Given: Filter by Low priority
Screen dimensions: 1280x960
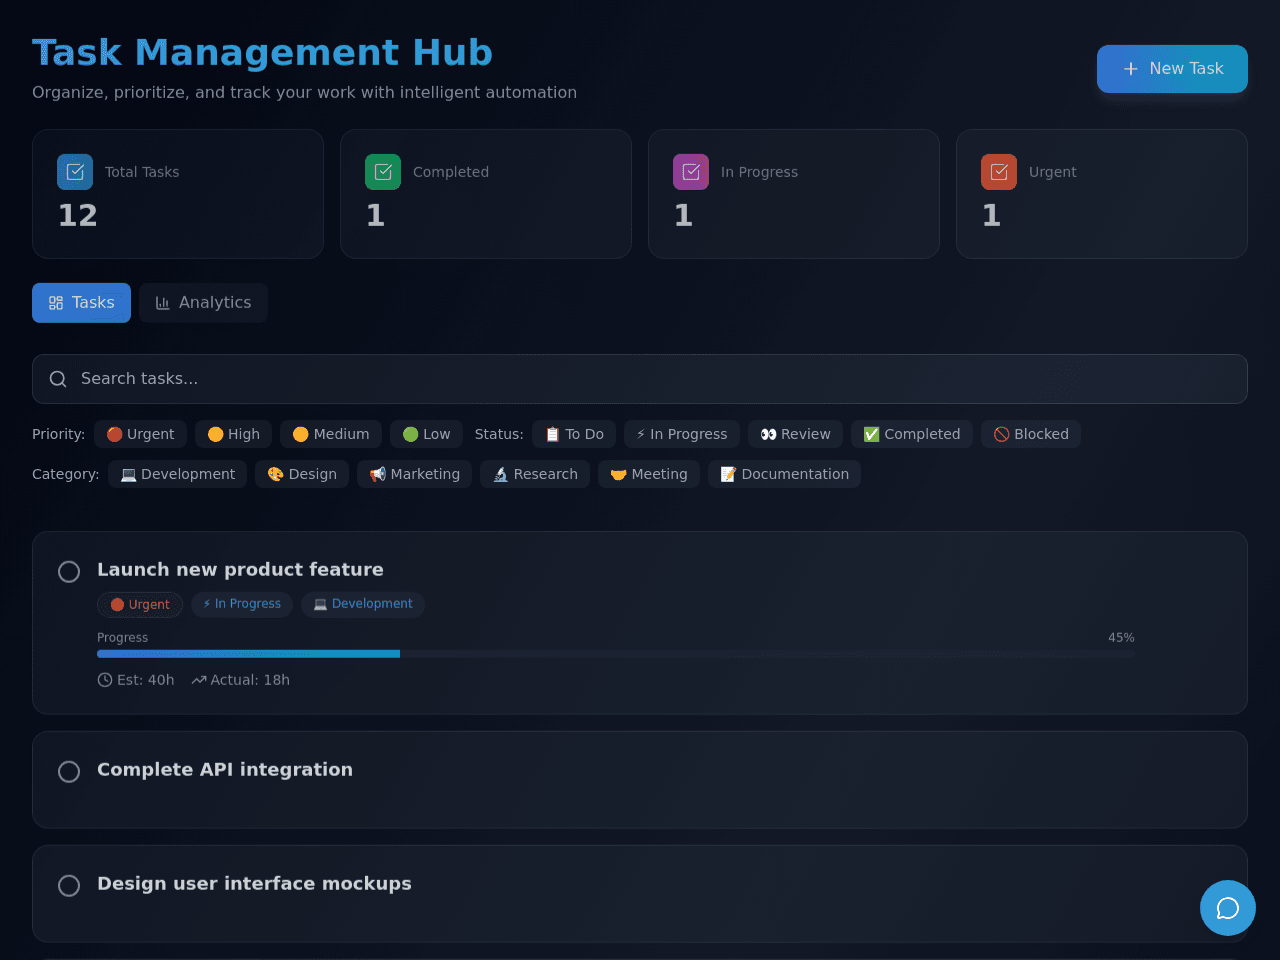Looking at the screenshot, I should [426, 434].
